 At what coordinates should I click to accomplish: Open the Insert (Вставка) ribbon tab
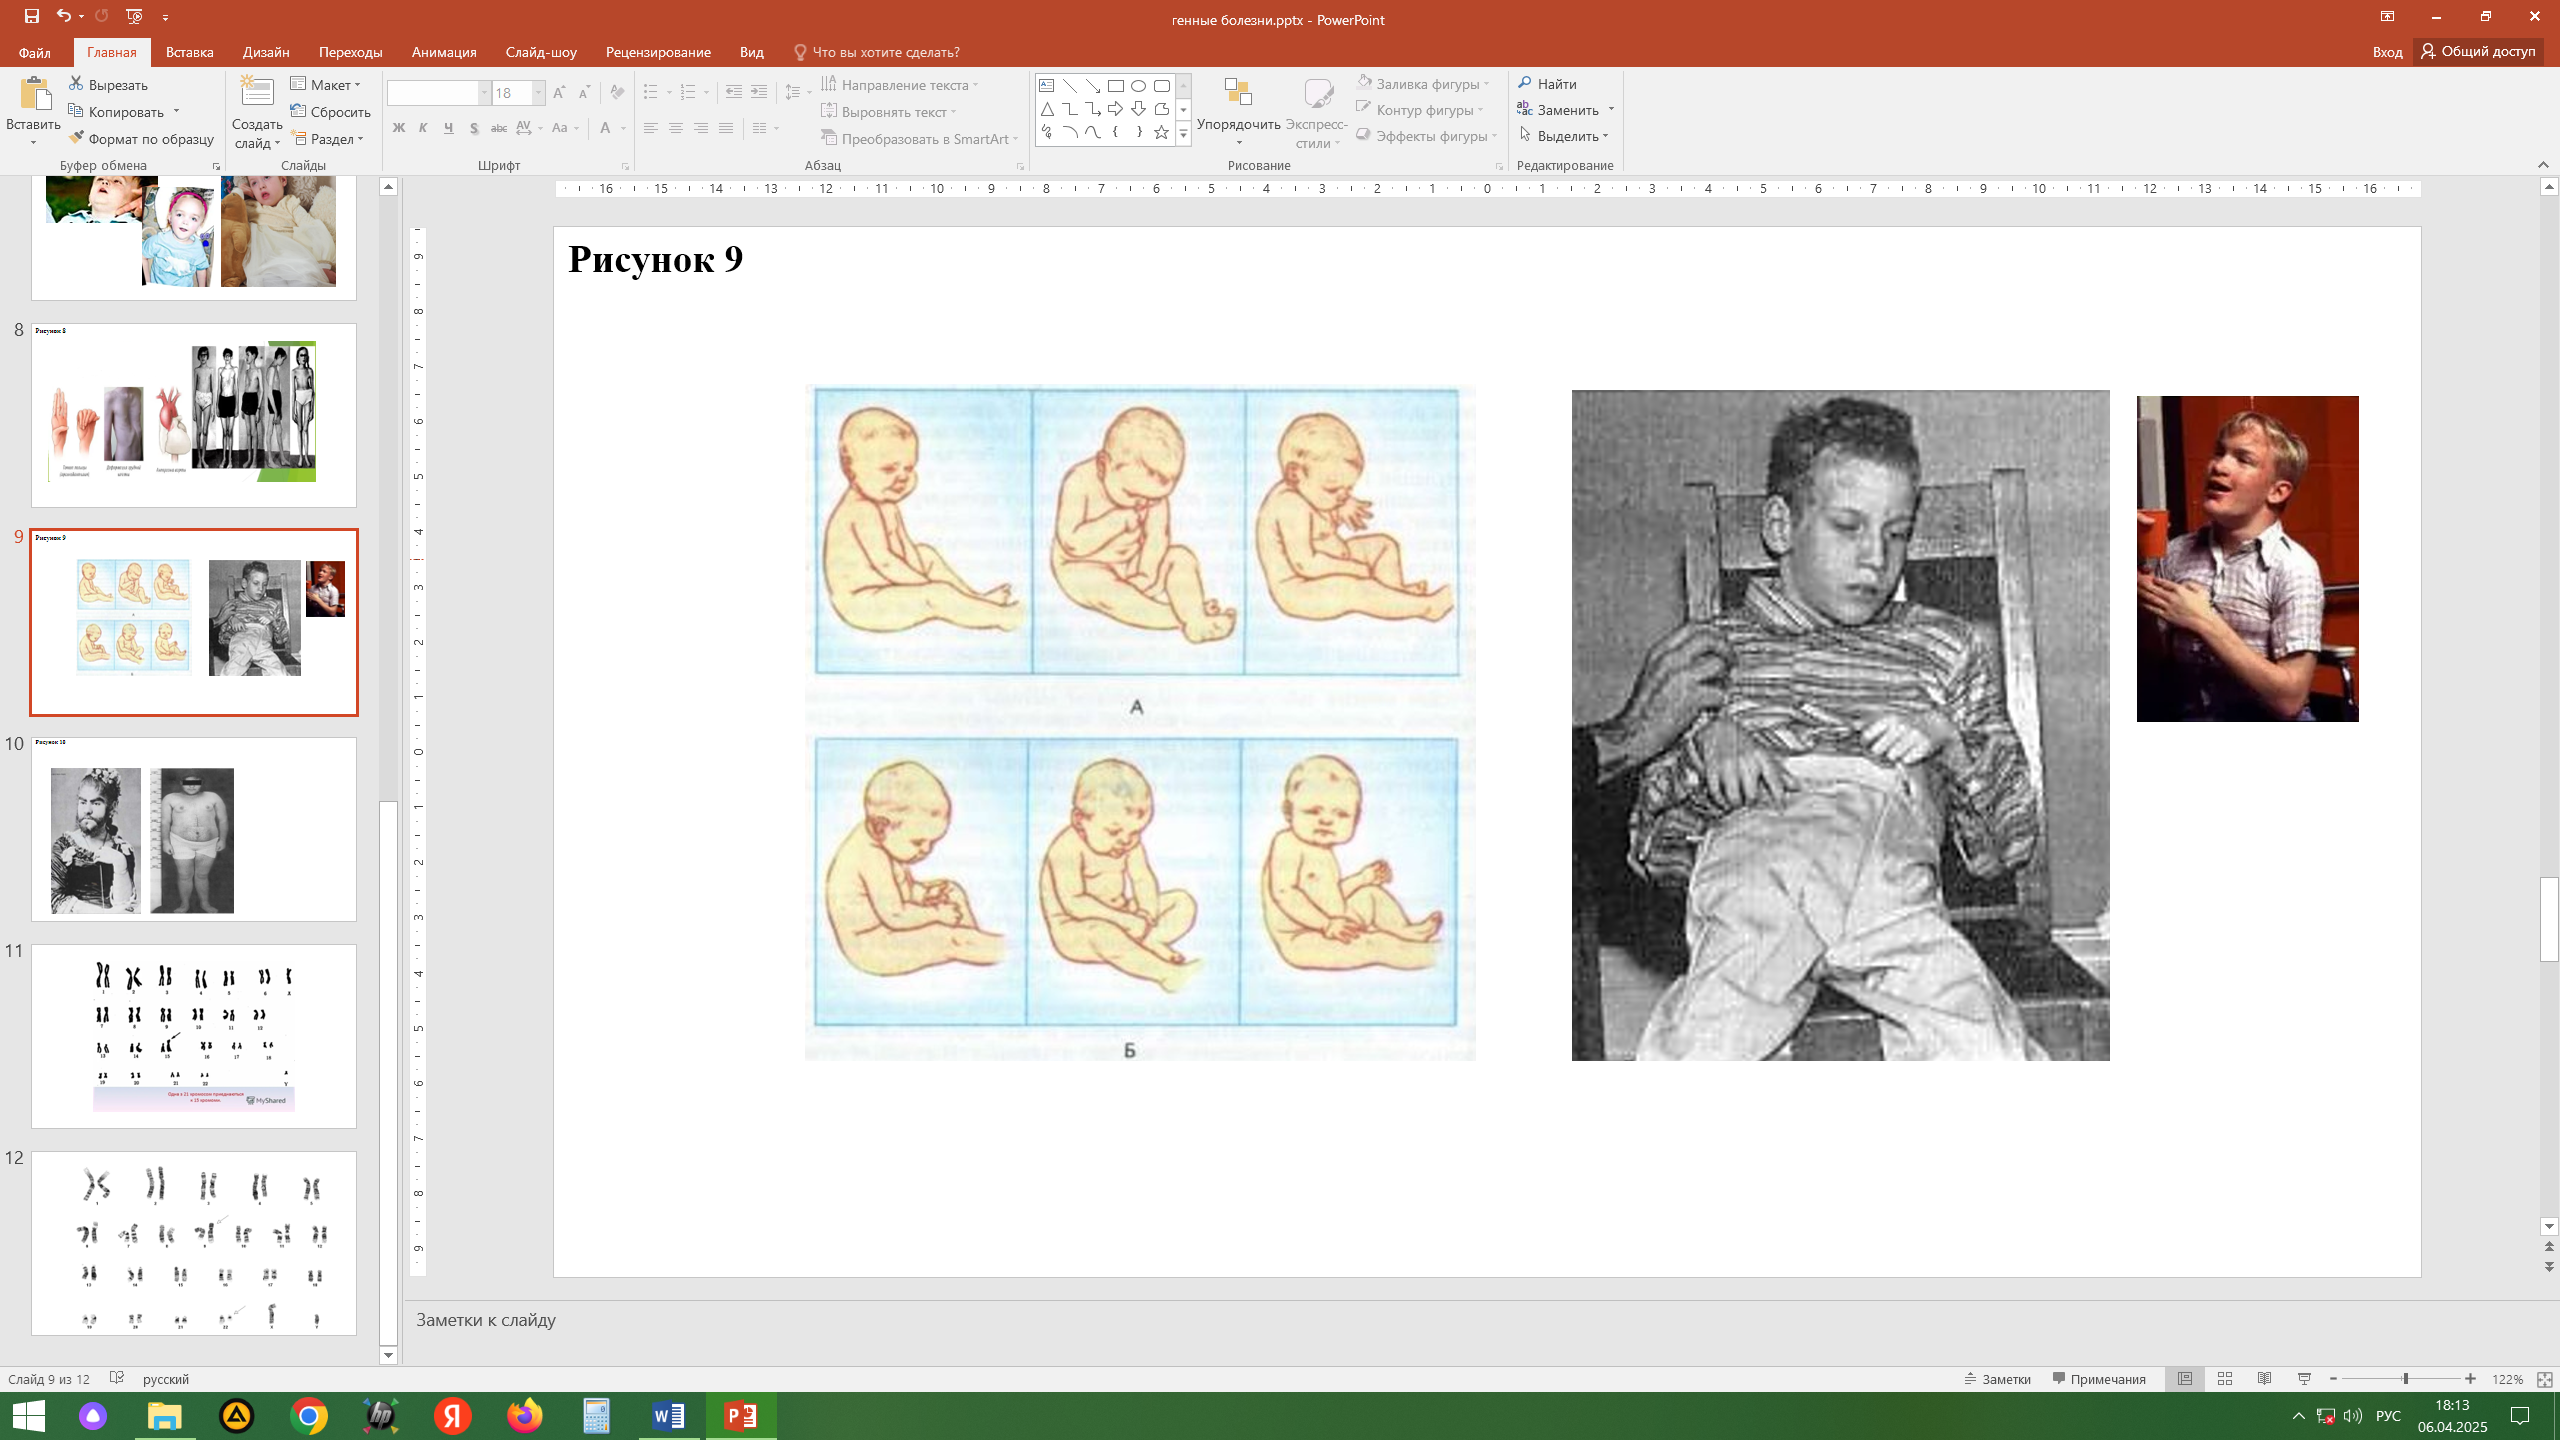point(189,52)
